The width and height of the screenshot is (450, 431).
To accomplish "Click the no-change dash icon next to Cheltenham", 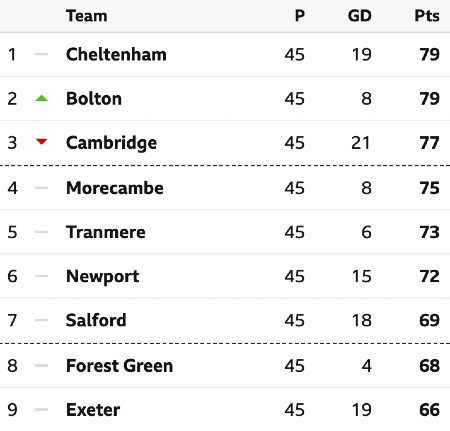I will click(42, 54).
